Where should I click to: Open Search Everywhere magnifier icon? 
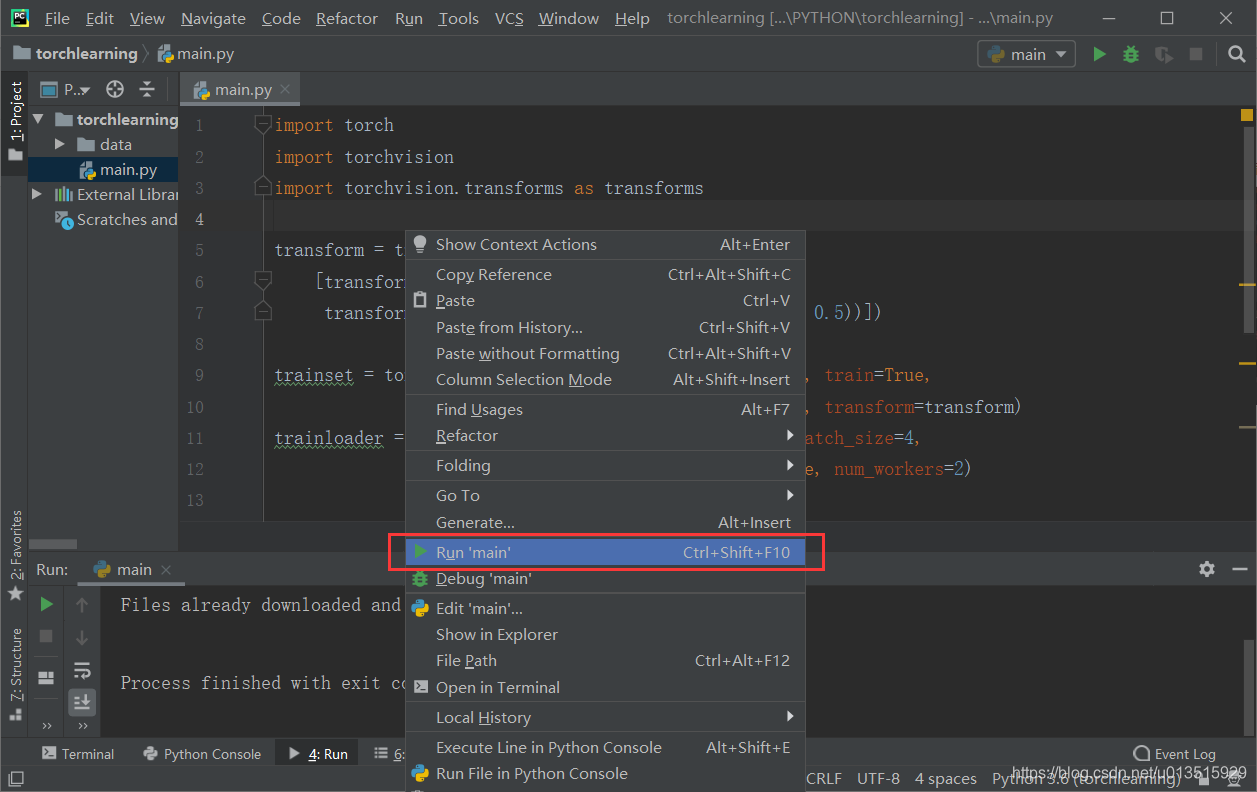tap(1237, 54)
